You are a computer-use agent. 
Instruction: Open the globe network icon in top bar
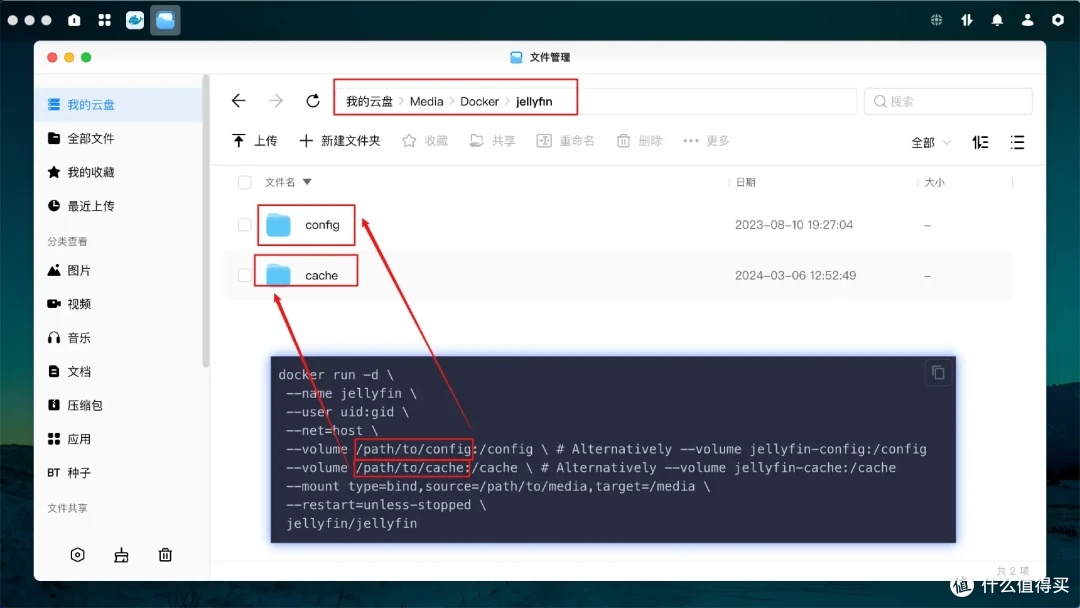point(937,20)
